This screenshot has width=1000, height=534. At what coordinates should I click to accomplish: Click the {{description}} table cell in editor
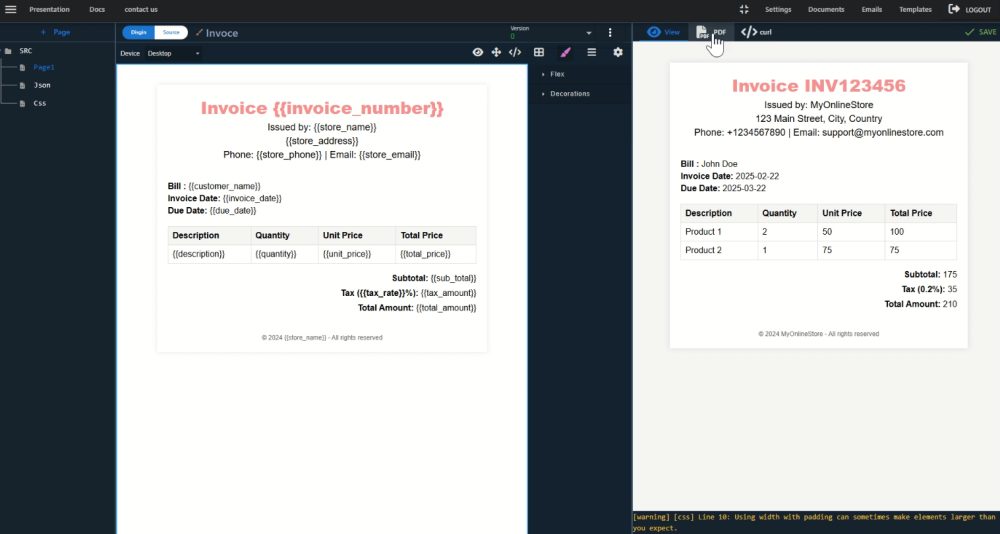209,254
